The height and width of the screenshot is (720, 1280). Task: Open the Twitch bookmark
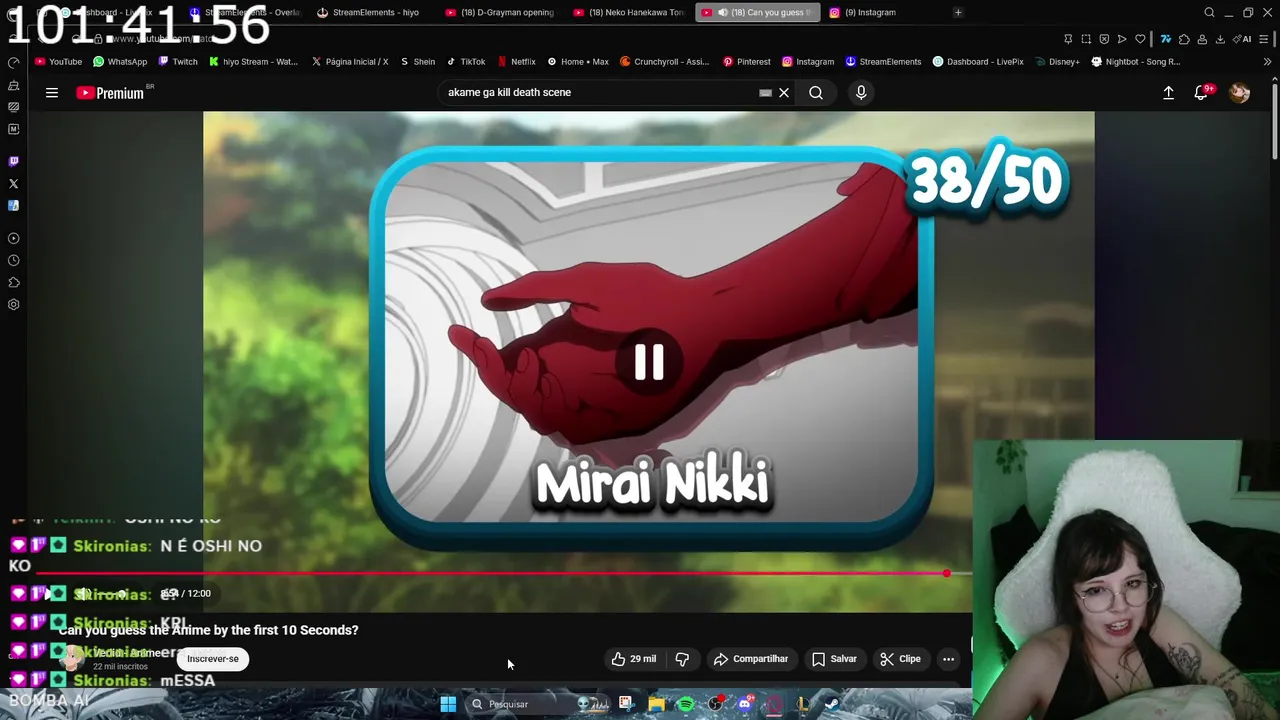click(178, 61)
